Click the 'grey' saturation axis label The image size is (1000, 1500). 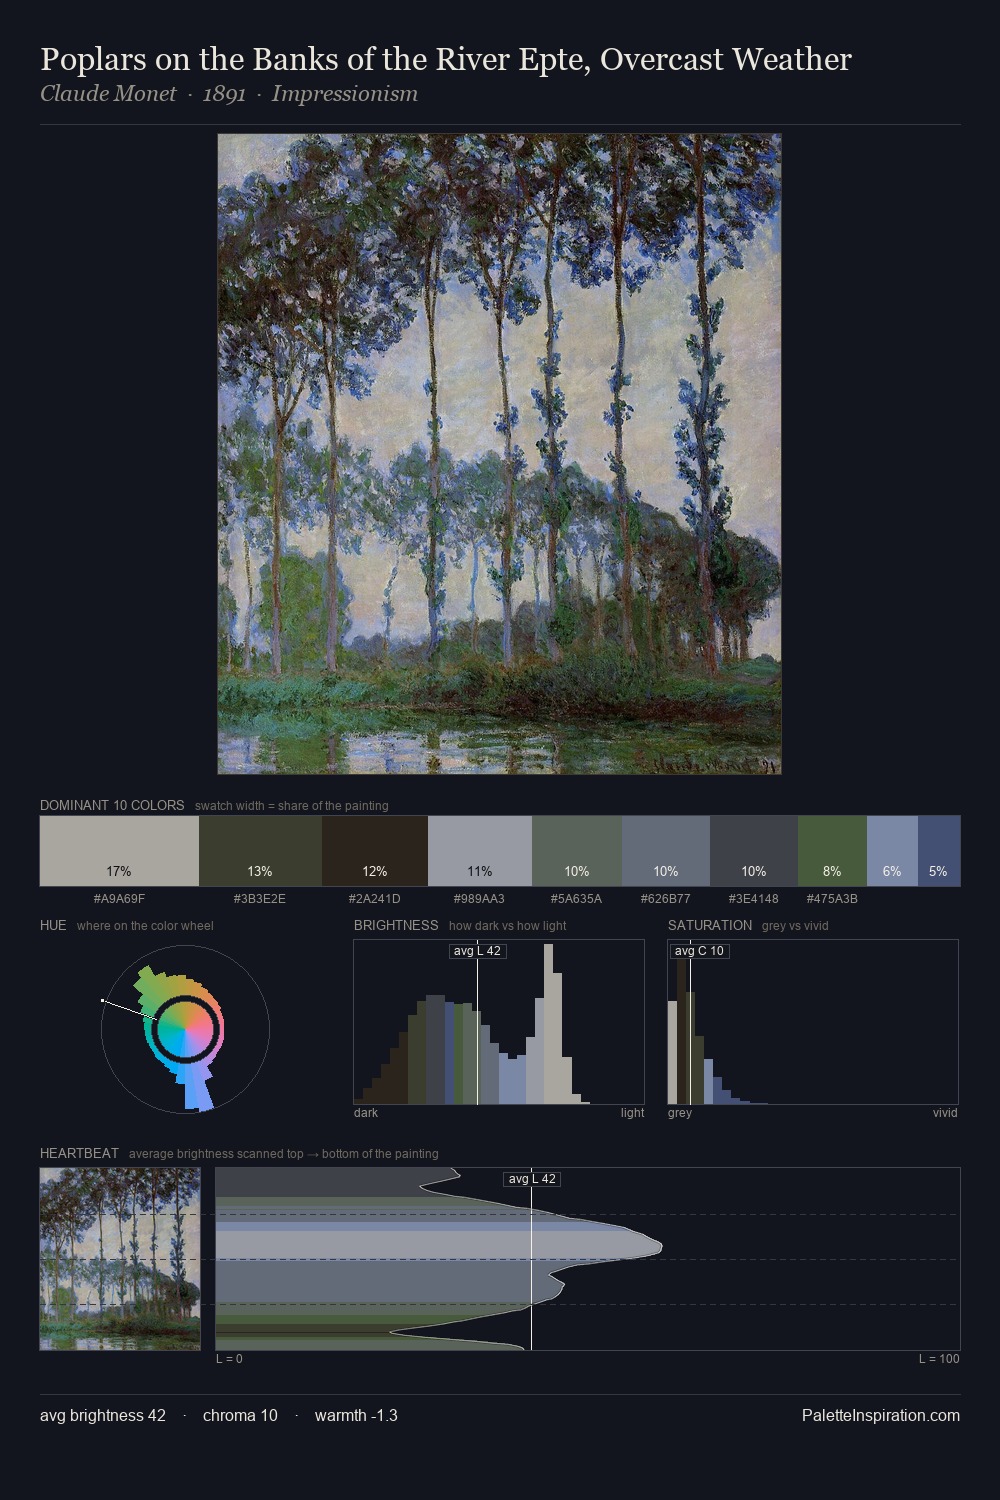click(680, 1113)
